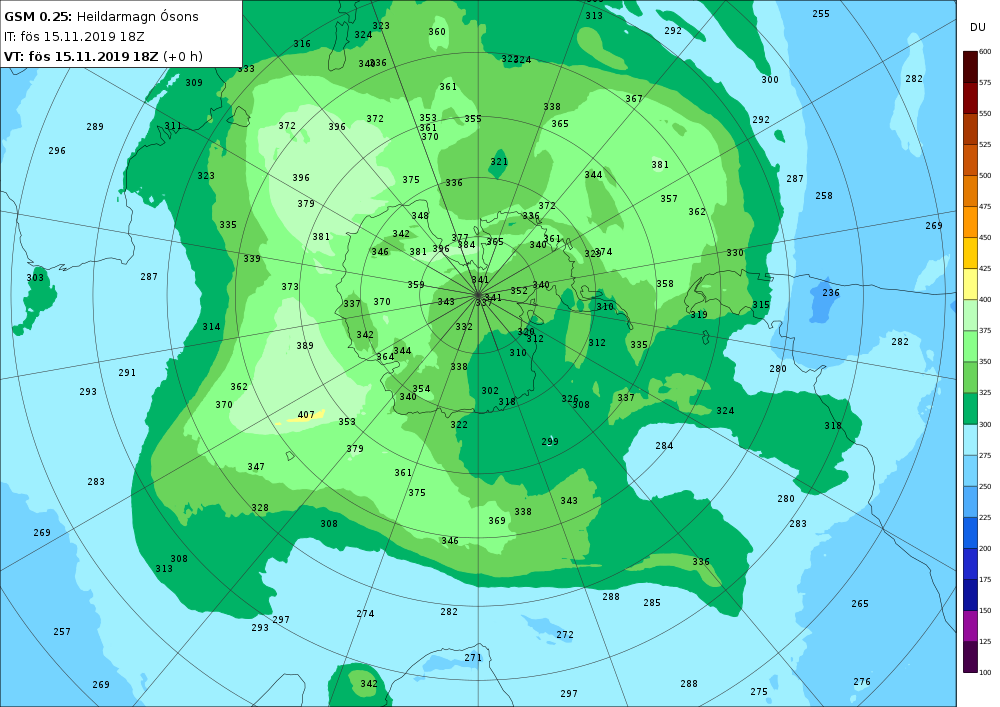Screen dimensions: 1000x707
Task: Click the '289' ozone value
Action: pyautogui.click(x=95, y=126)
